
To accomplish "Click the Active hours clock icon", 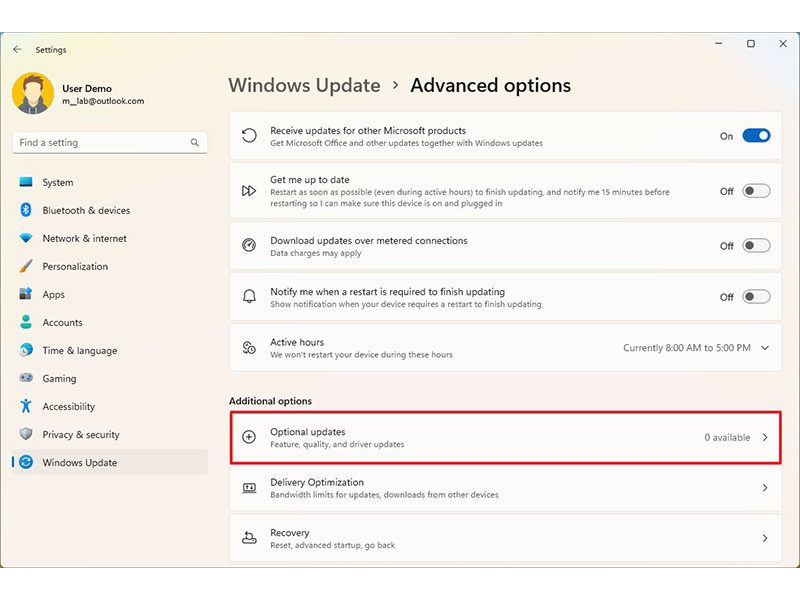I will pyautogui.click(x=249, y=347).
